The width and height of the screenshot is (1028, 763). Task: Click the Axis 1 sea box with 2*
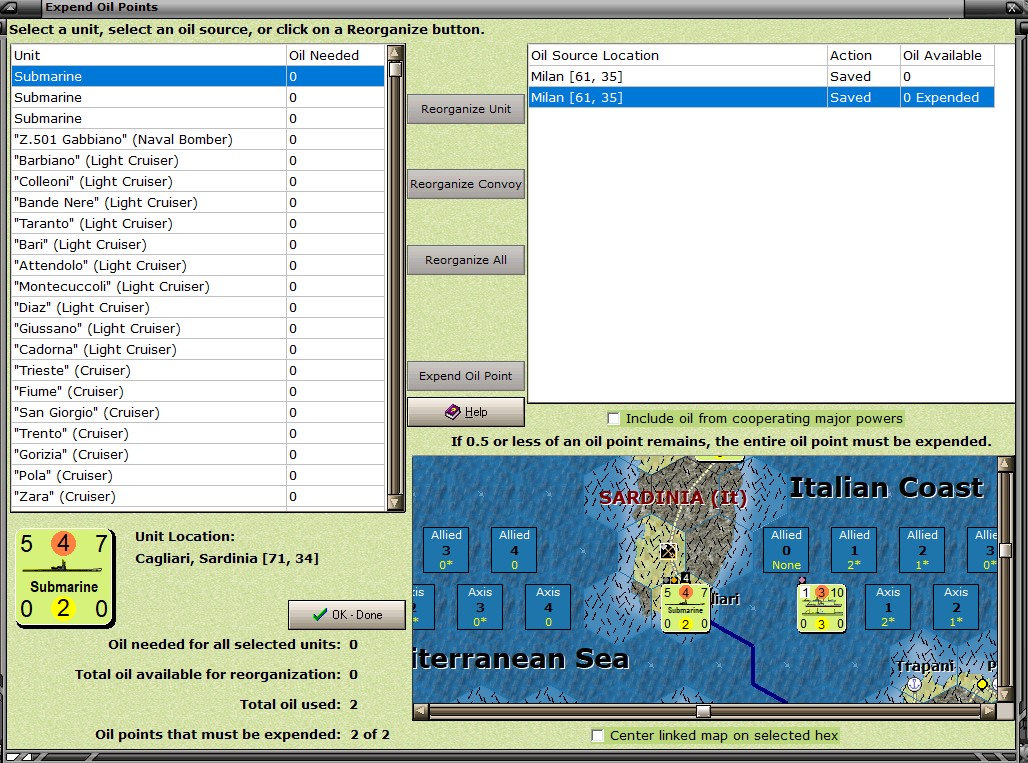coord(888,606)
